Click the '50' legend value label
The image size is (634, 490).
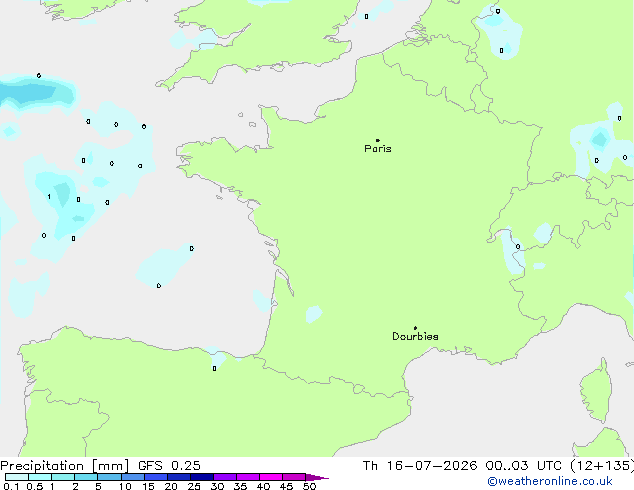[x=310, y=486]
